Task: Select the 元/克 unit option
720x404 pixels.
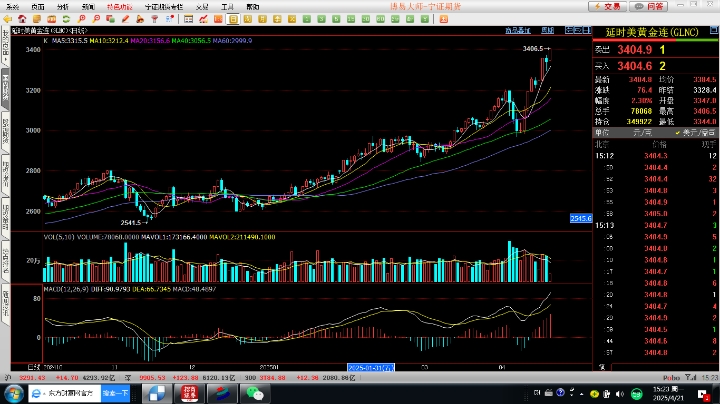Action: coord(642,131)
